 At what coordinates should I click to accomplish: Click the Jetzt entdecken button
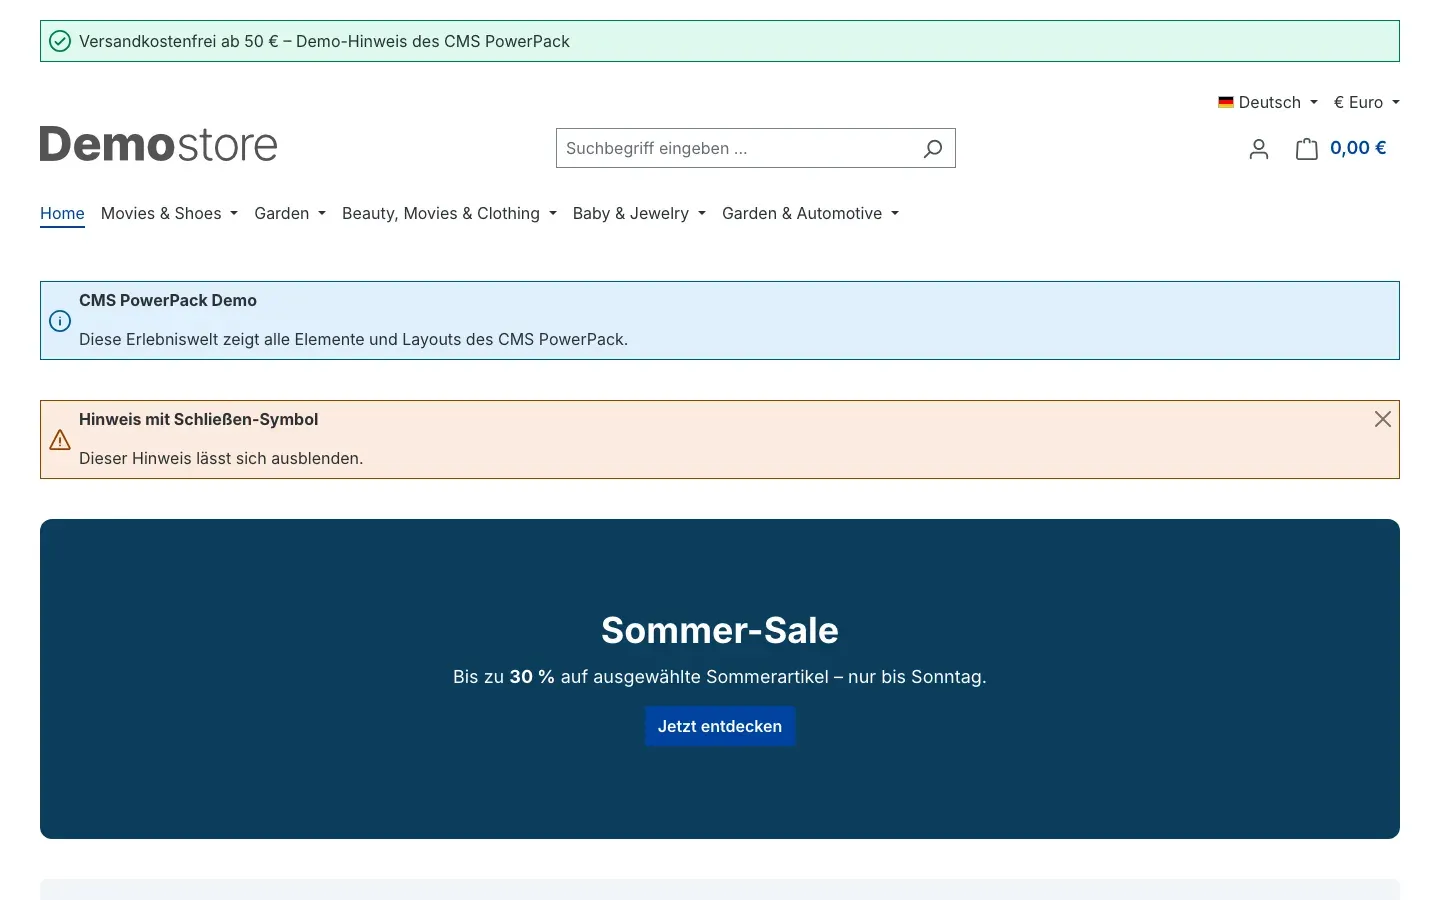click(x=720, y=726)
